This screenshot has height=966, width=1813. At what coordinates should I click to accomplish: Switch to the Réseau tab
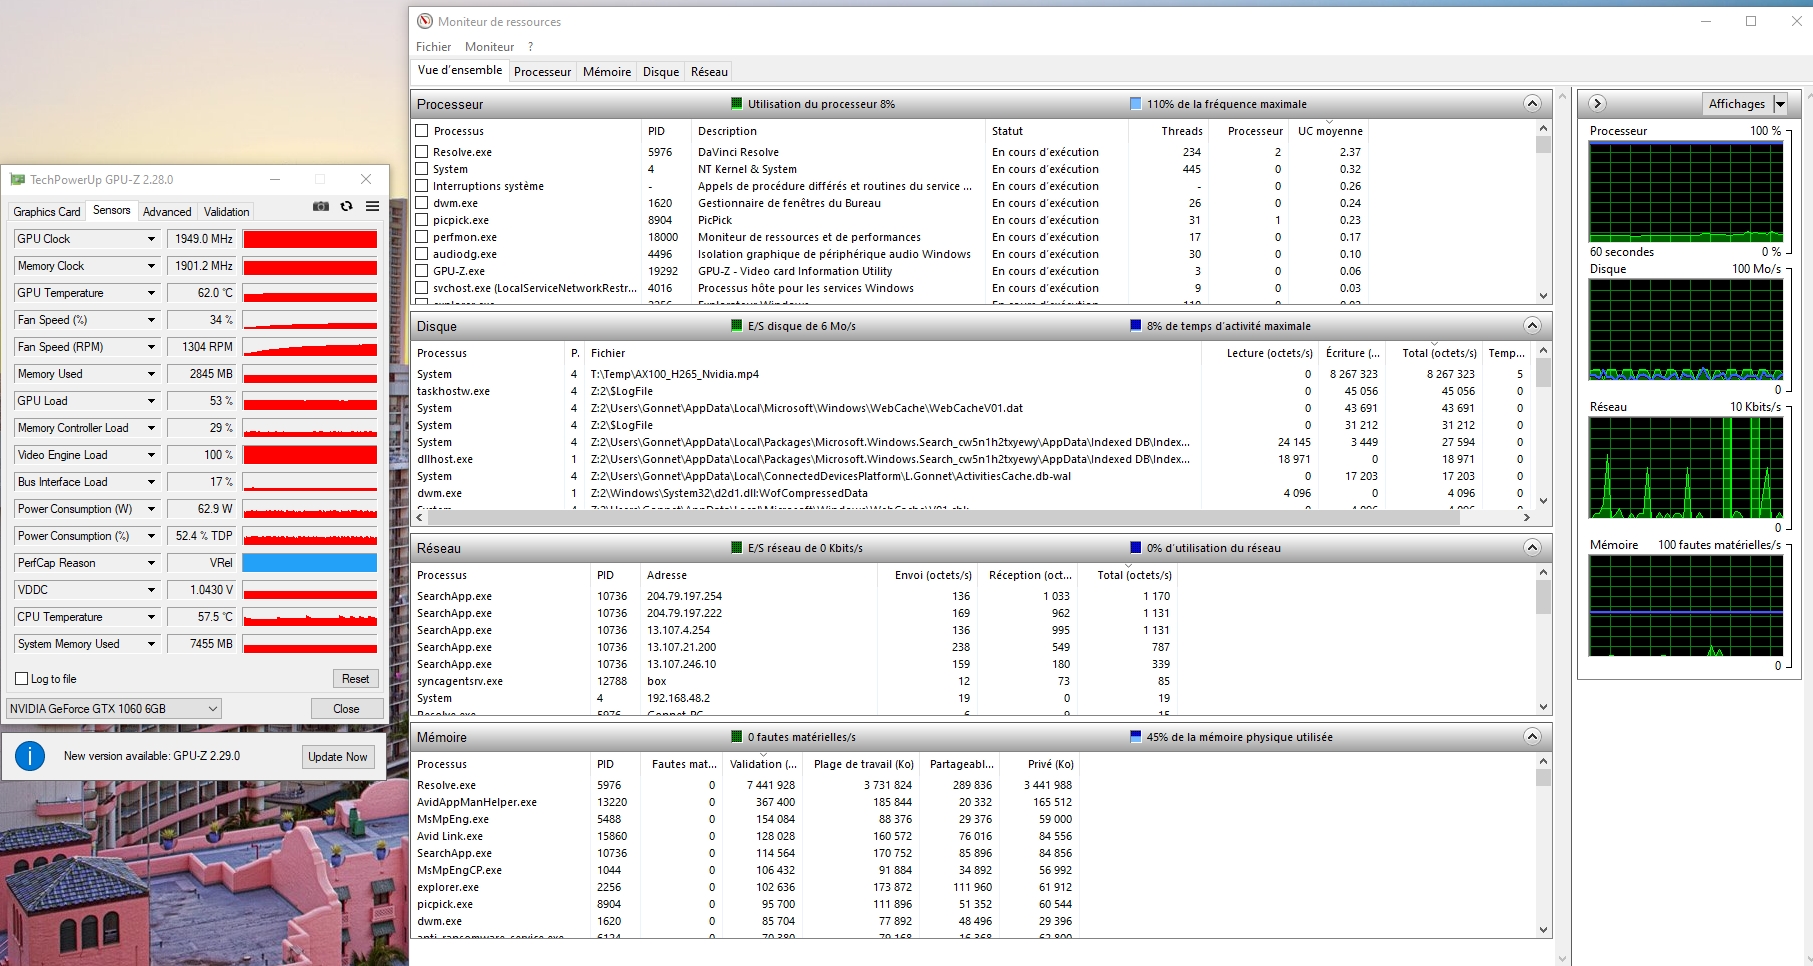point(709,72)
